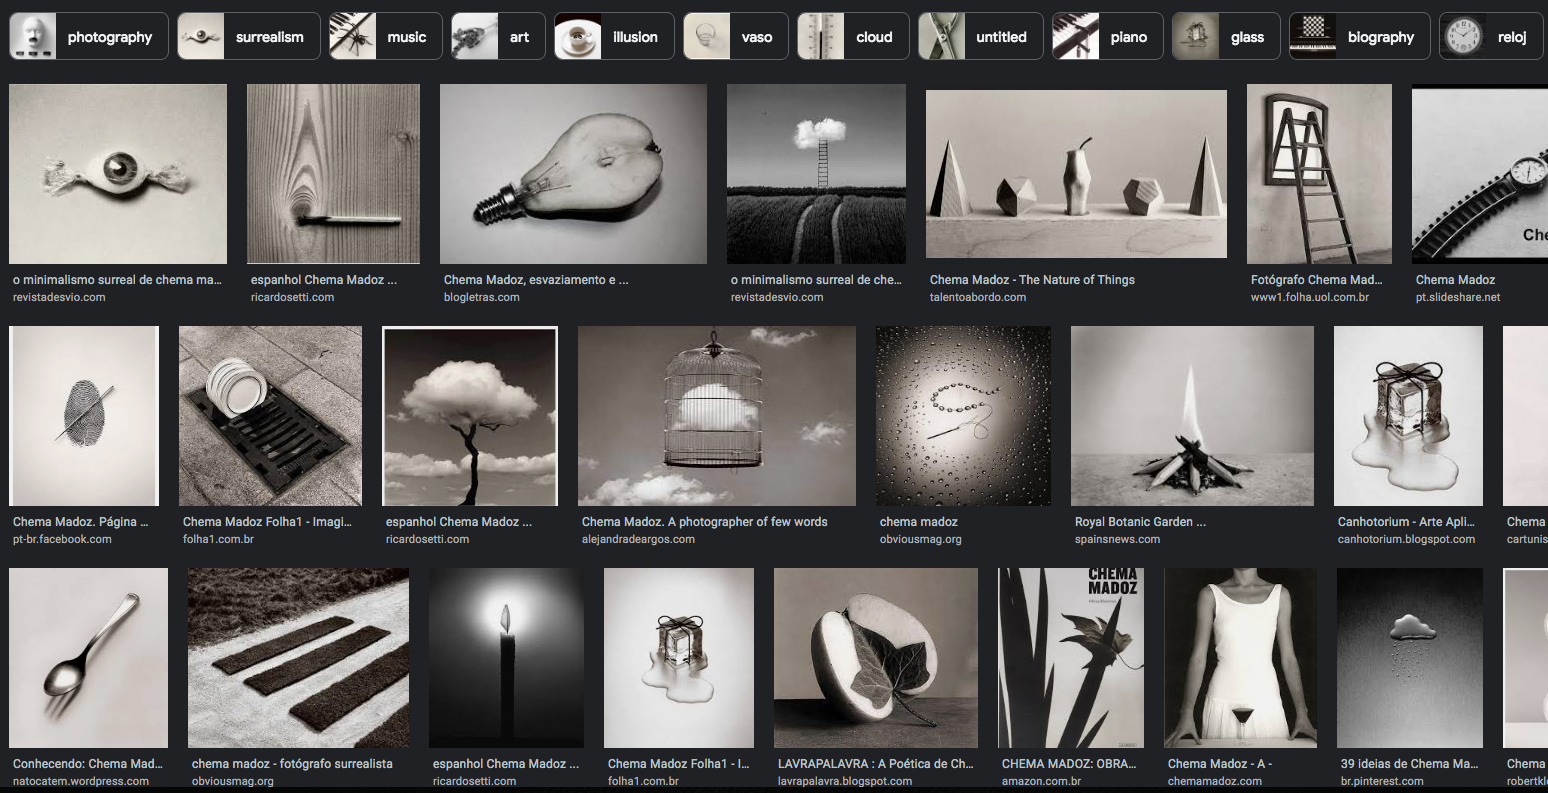This screenshot has width=1548, height=793.
Task: Open the cloud-topped tree image
Action: pyautogui.click(x=470, y=416)
